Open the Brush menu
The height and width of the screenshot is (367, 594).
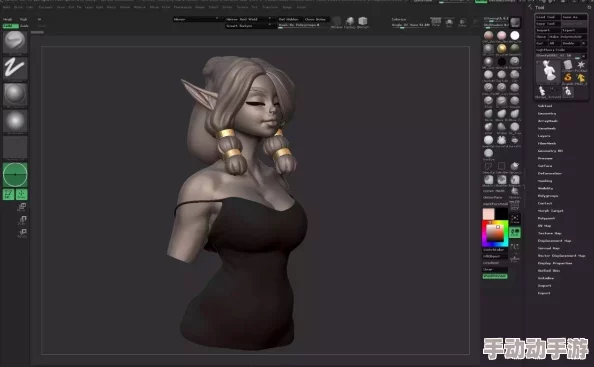18,7
